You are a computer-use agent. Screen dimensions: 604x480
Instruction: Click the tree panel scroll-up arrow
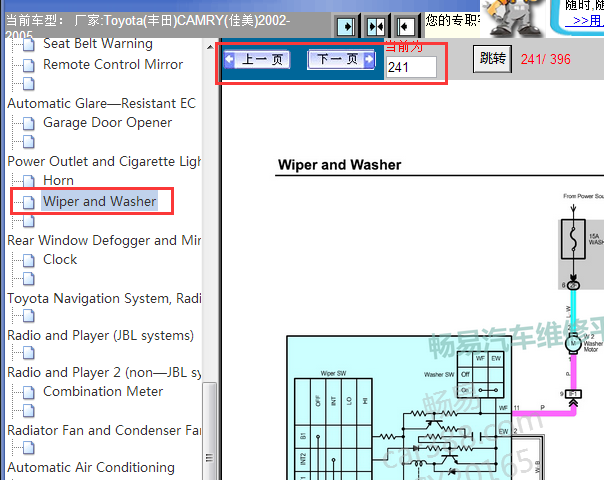(210, 47)
